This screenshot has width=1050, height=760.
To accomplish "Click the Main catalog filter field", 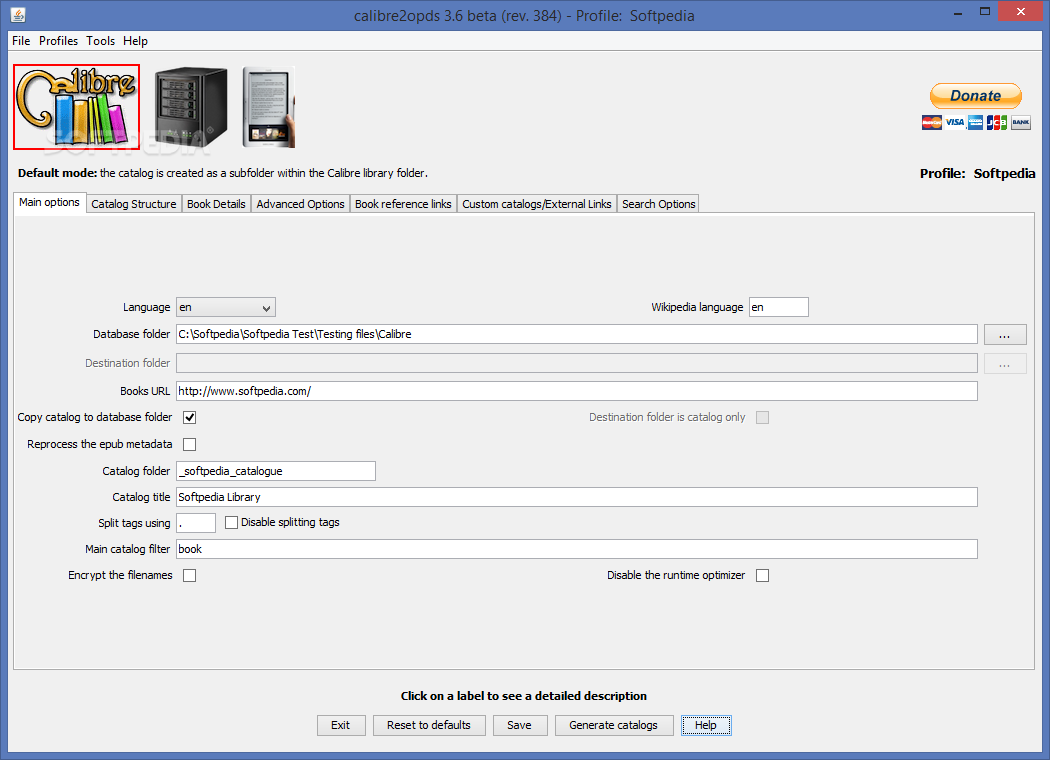I will coord(577,549).
